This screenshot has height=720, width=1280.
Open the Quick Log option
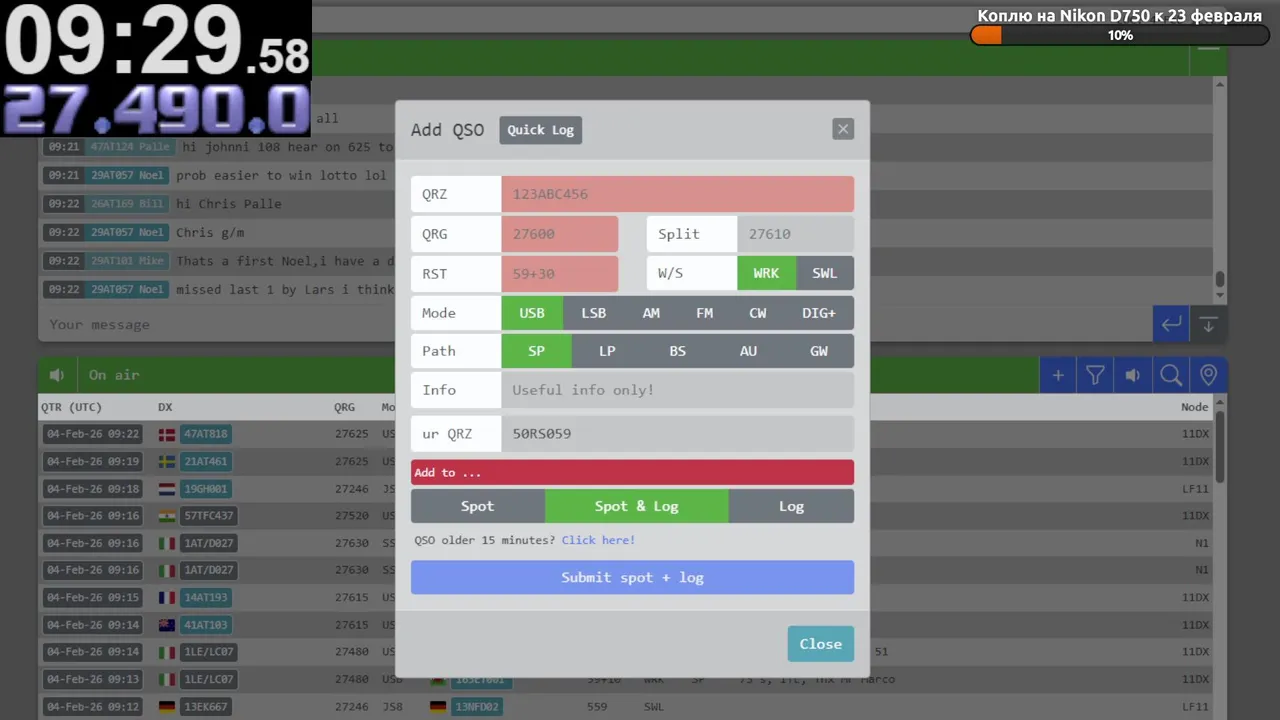(540, 130)
